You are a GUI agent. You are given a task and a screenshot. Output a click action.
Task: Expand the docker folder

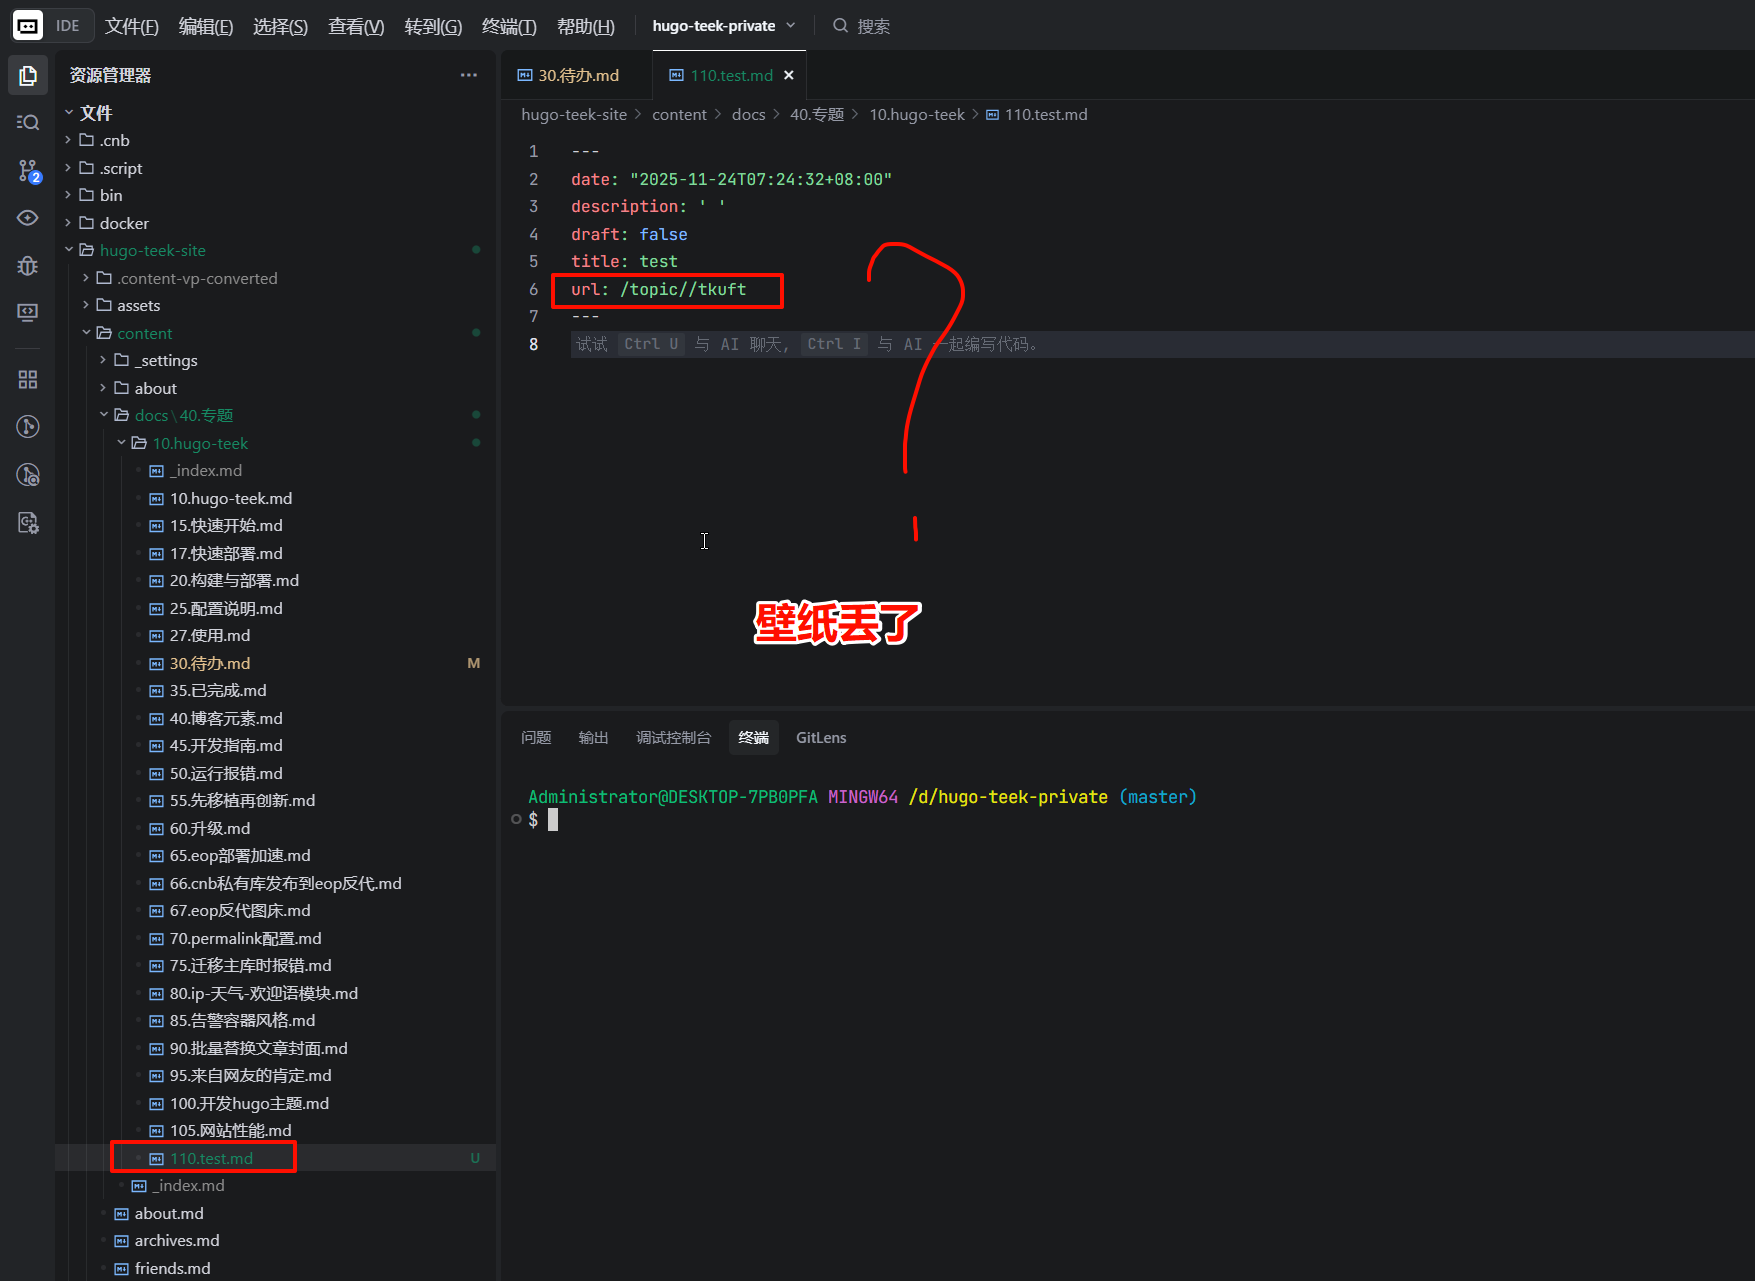(123, 224)
